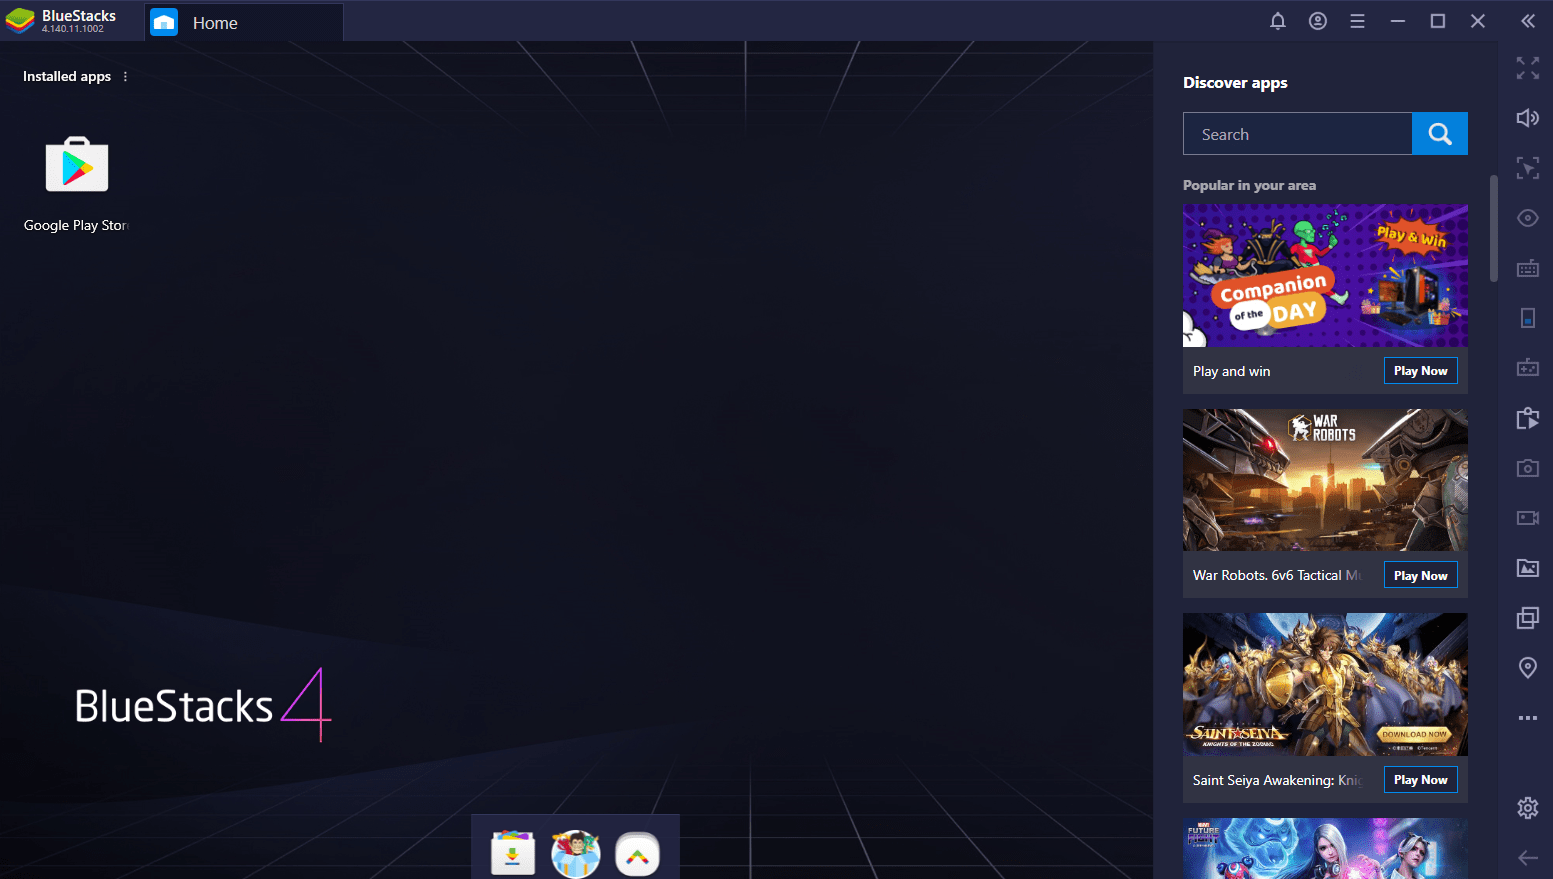The image size is (1553, 879).
Task: Open the Companion of the Day banner
Action: [1325, 276]
